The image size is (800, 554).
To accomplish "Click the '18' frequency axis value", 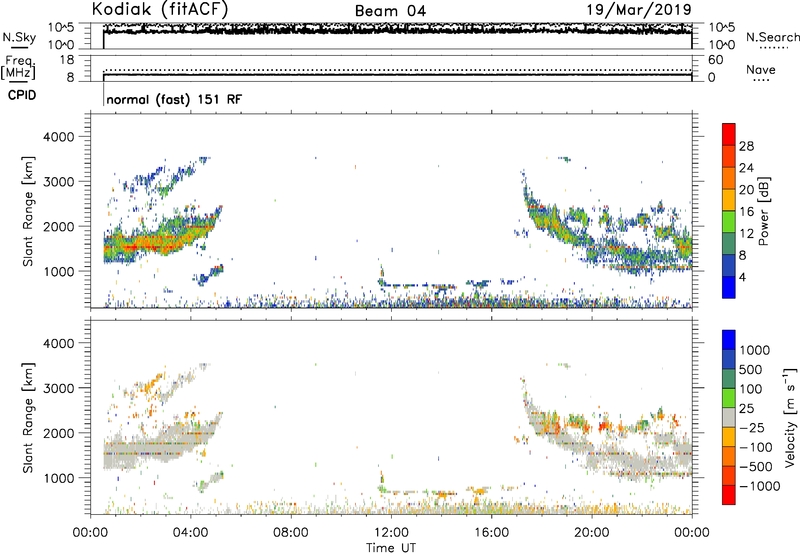I will (67, 60).
